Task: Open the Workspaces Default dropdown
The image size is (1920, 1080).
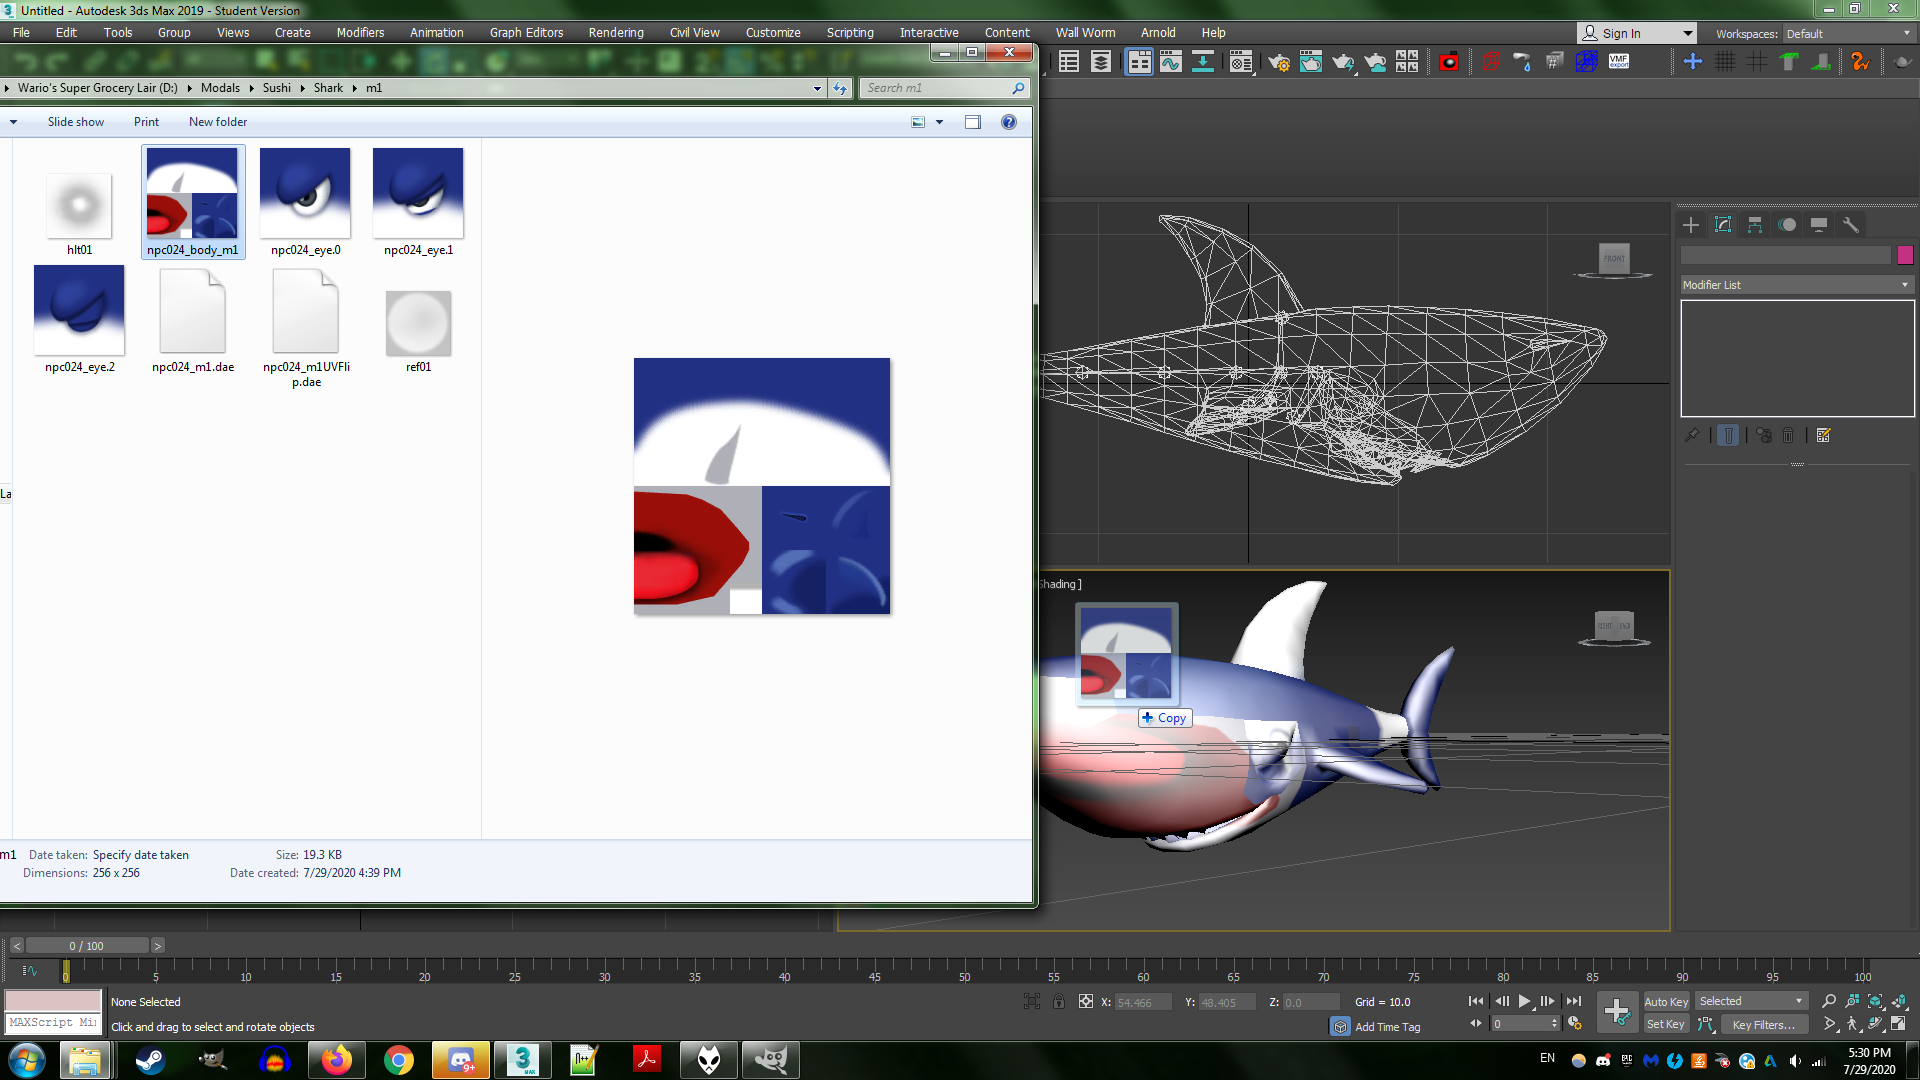Action: point(1848,33)
